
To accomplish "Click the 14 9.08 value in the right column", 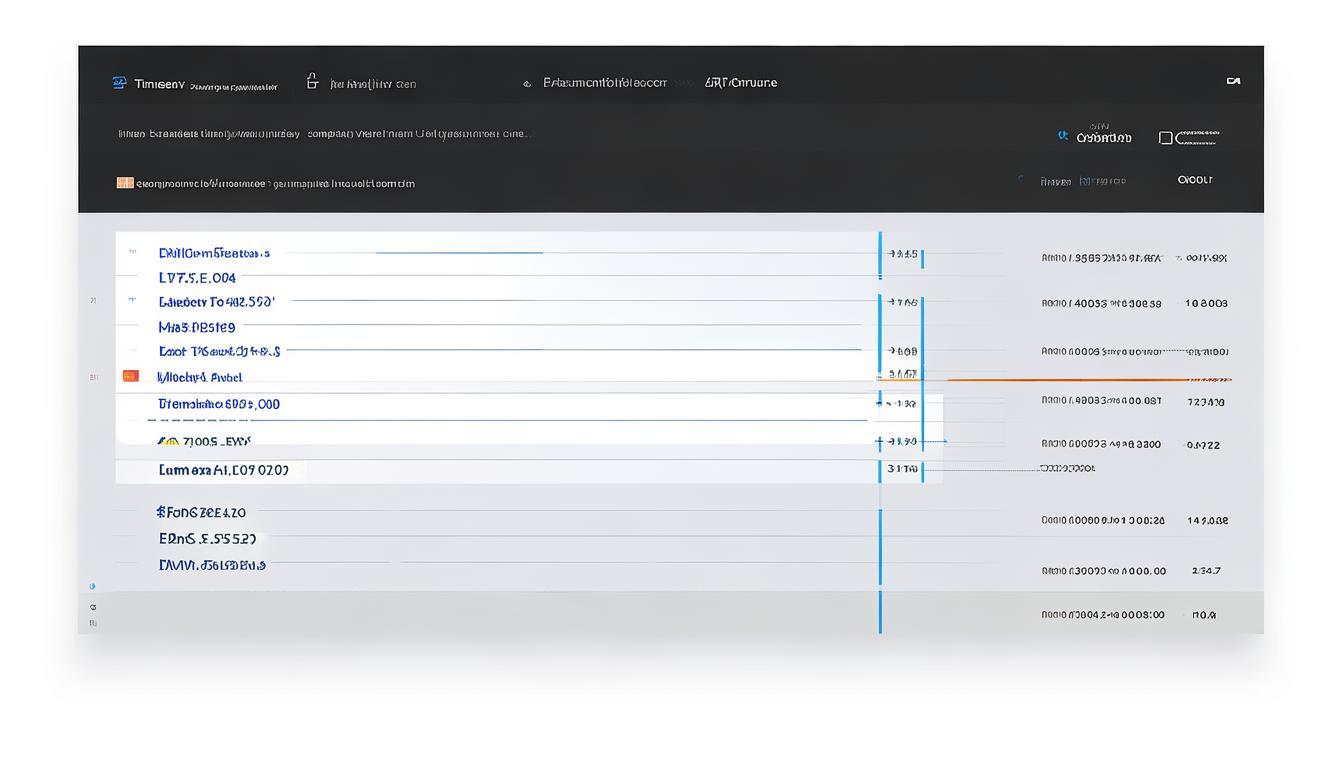I will tap(1207, 520).
